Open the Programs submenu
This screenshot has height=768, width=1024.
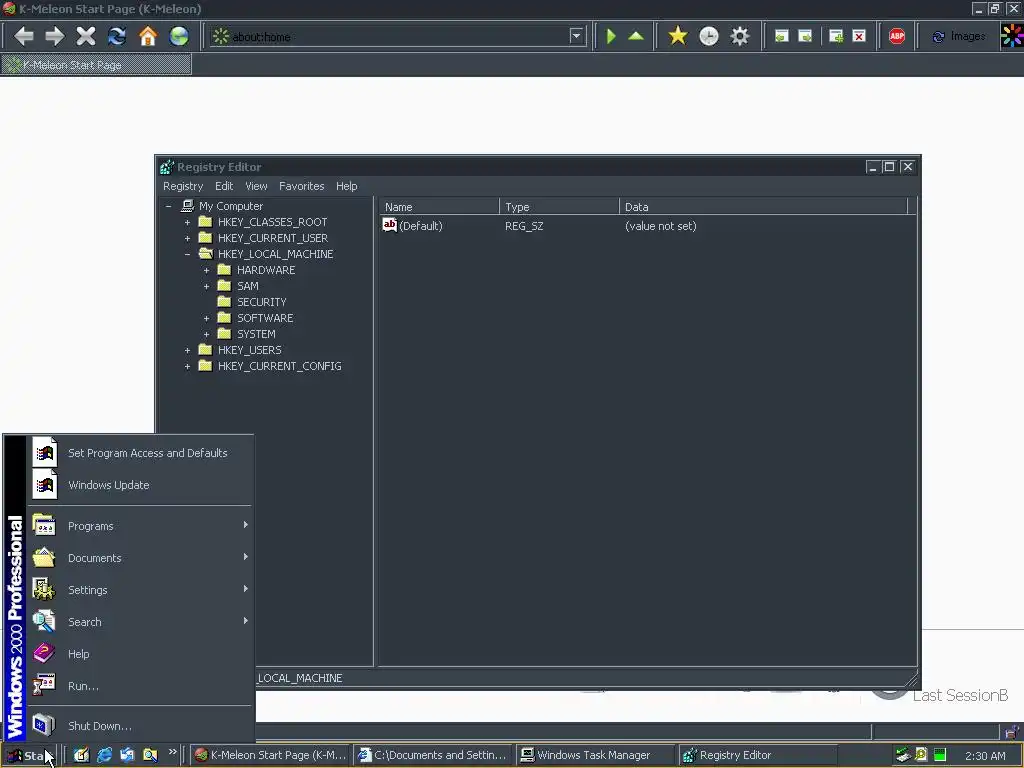140,526
